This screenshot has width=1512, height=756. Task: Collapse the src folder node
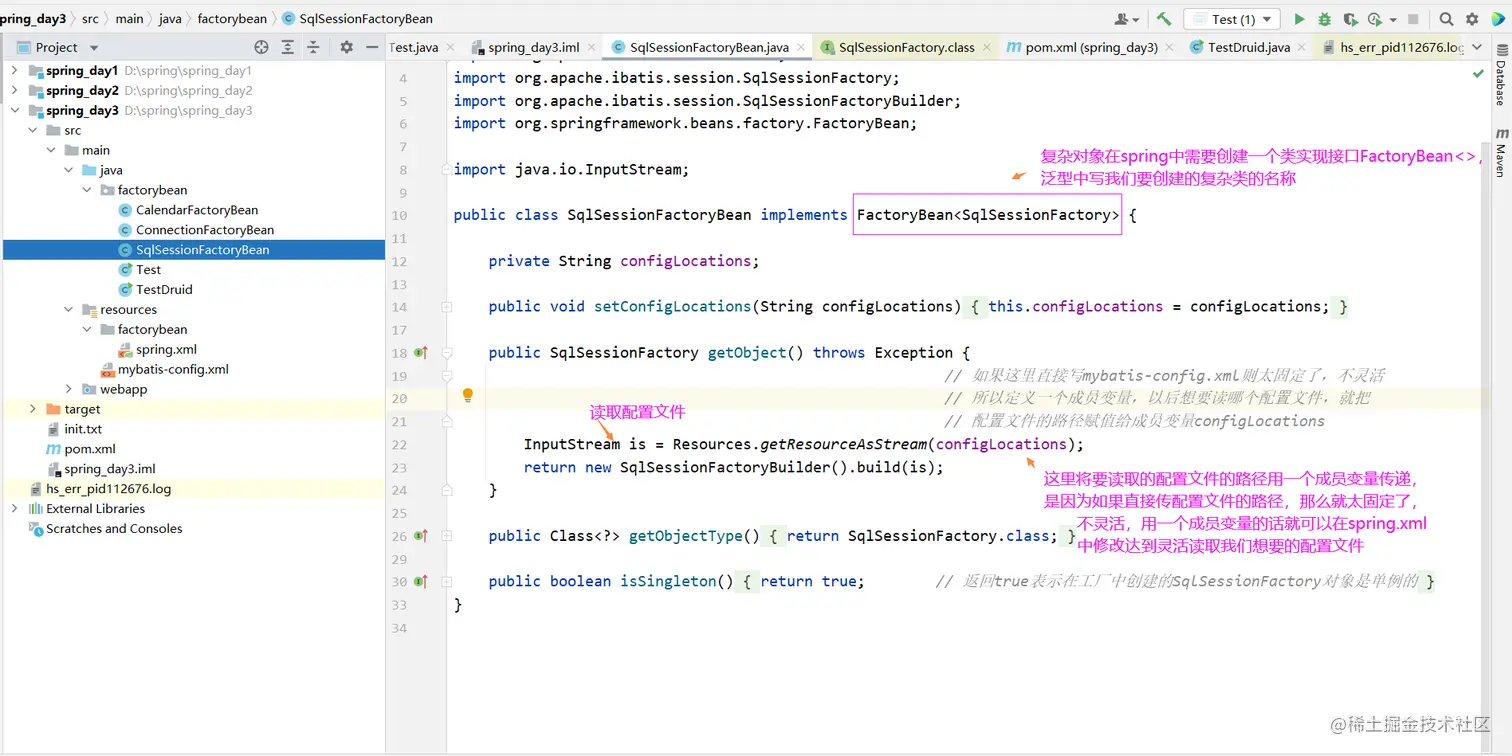[32, 131]
